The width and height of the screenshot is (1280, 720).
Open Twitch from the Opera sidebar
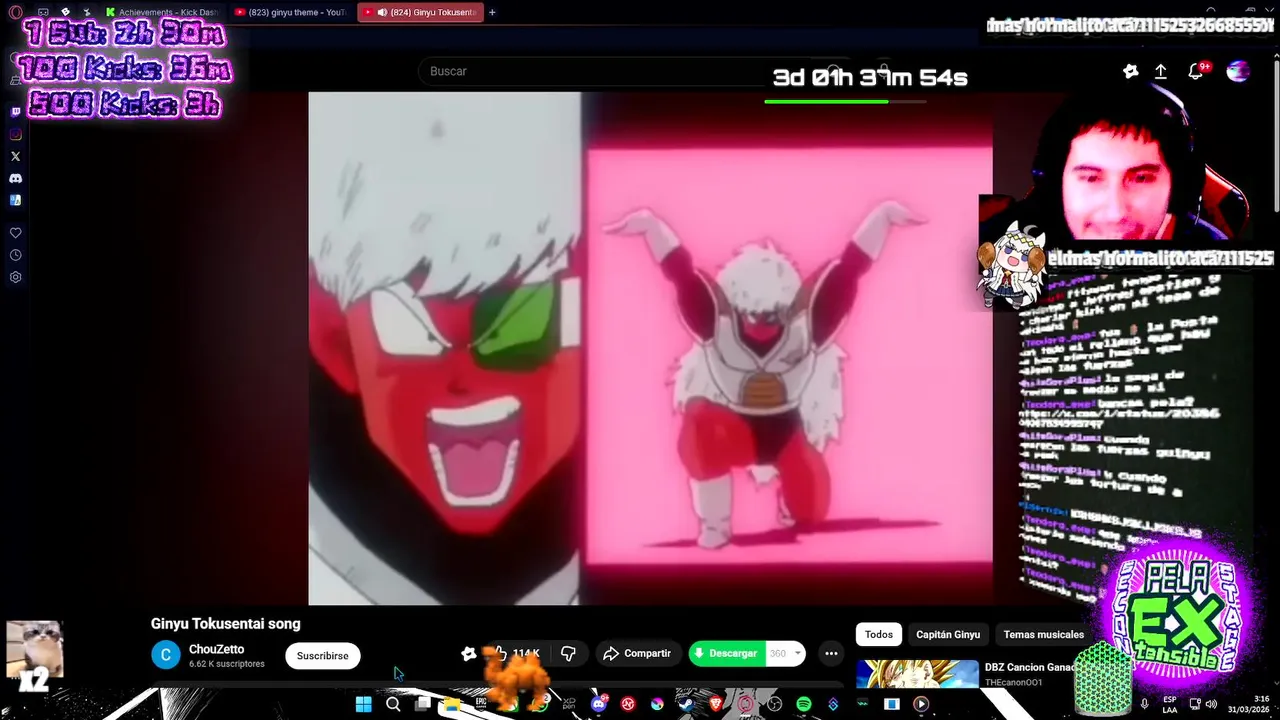pos(15,112)
